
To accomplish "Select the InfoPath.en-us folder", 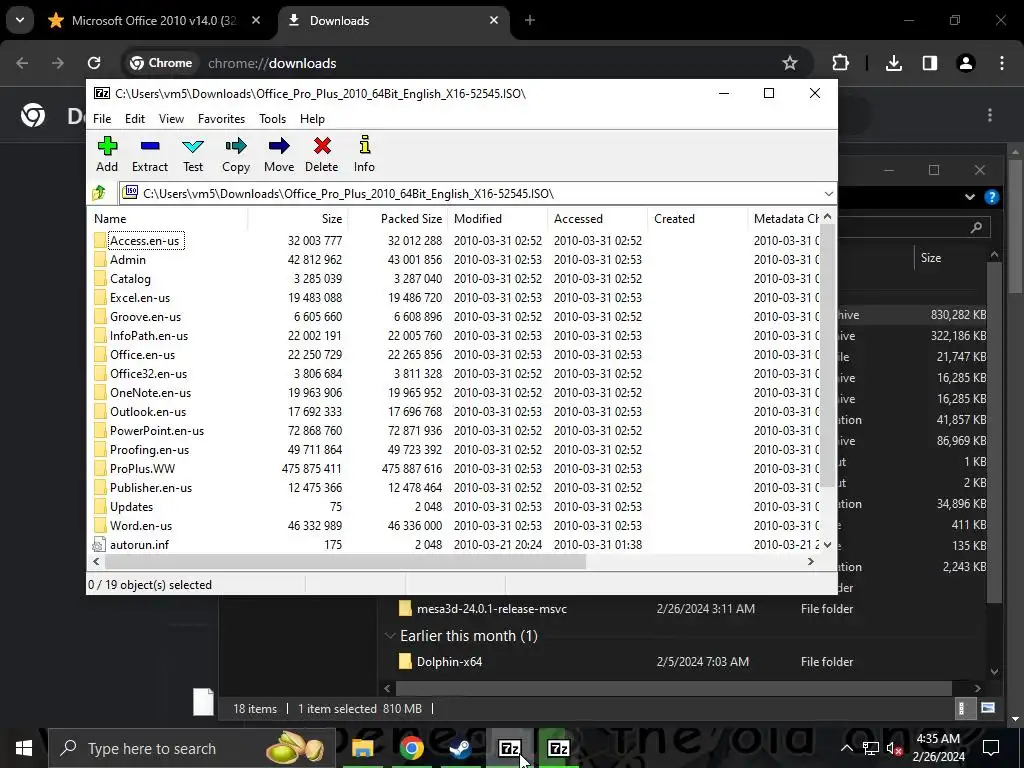I will [149, 336].
